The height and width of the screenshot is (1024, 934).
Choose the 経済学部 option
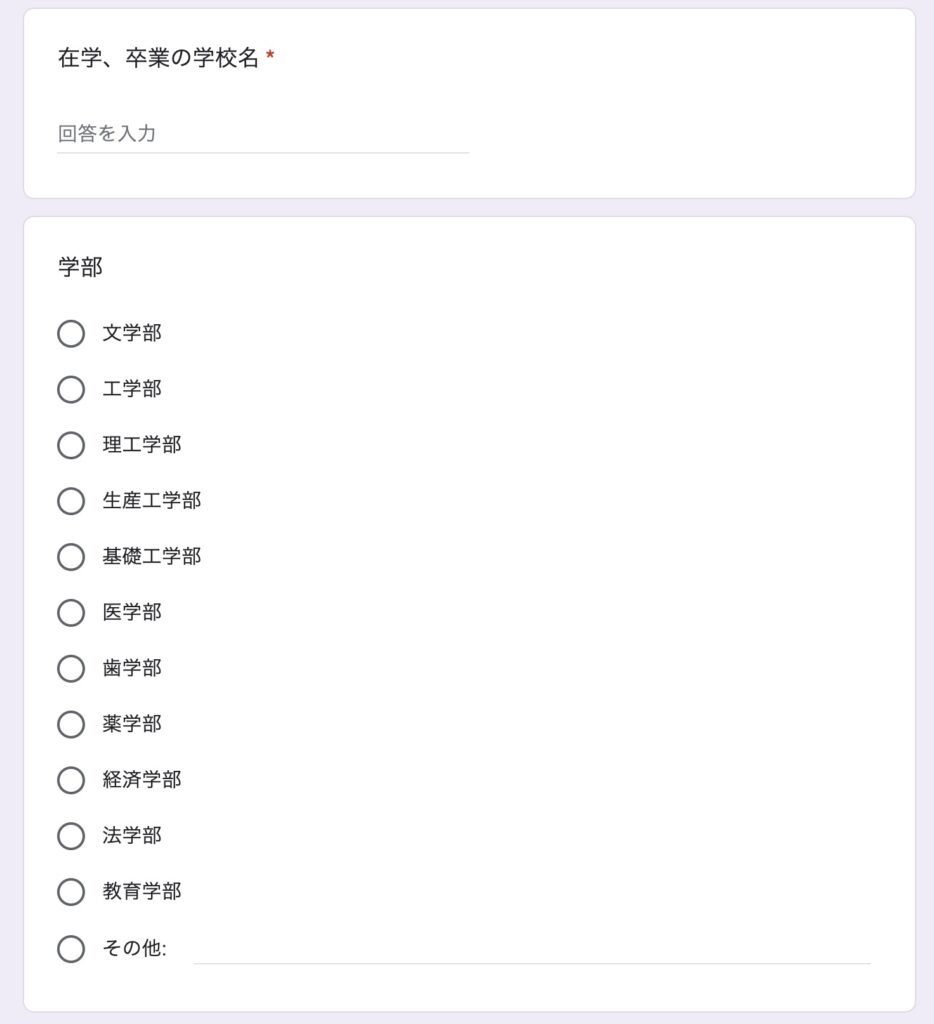(x=71, y=780)
